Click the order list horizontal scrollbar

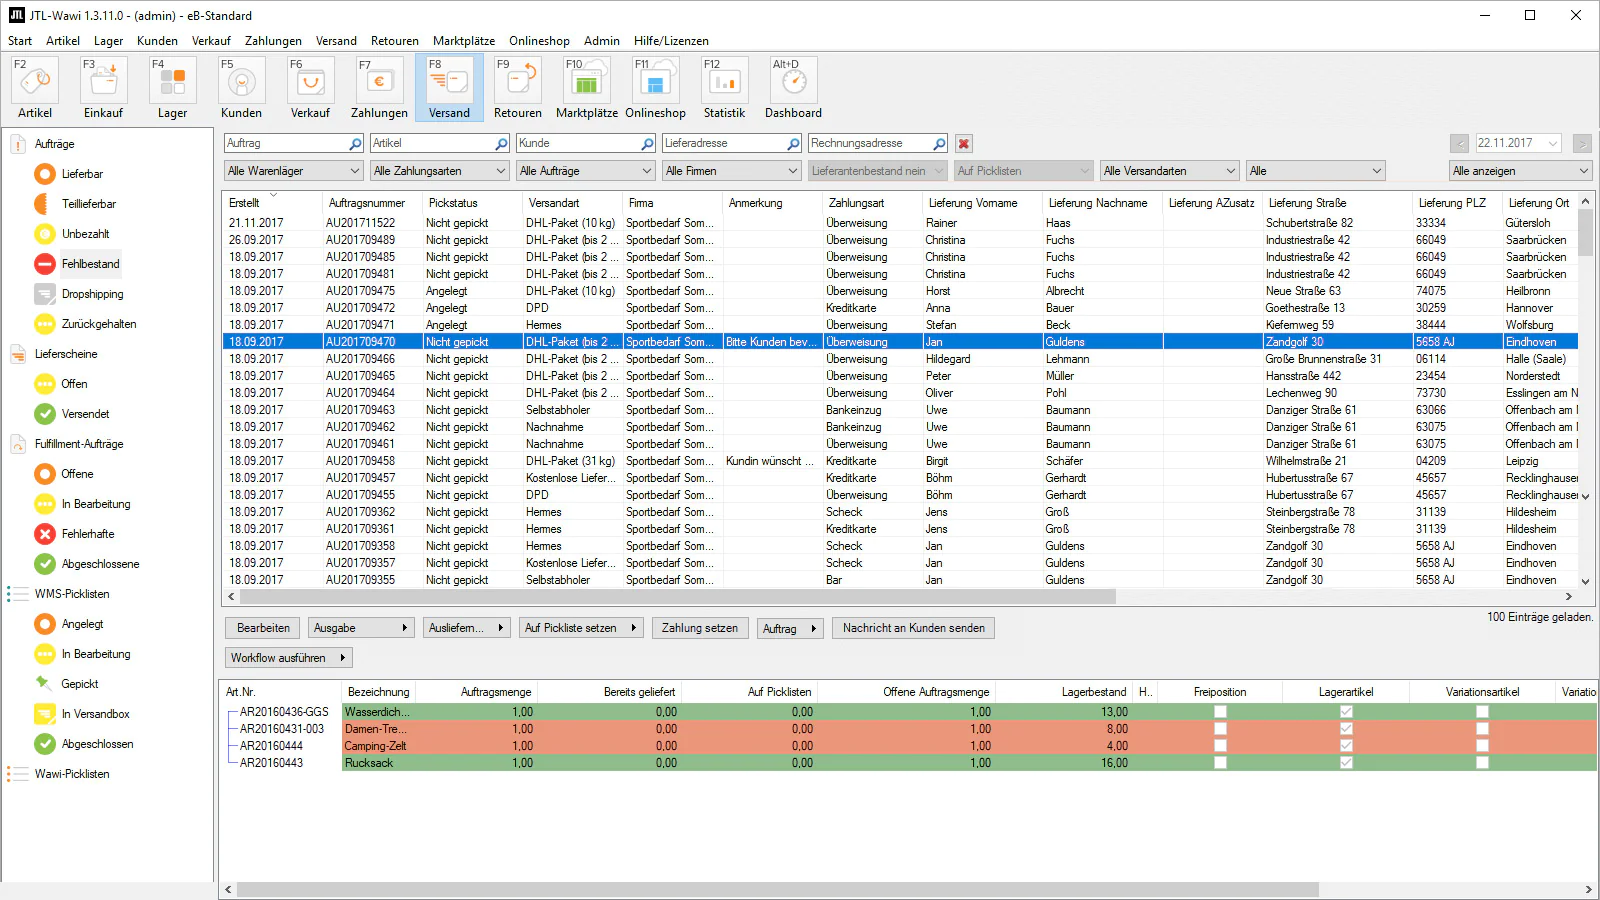click(670, 597)
